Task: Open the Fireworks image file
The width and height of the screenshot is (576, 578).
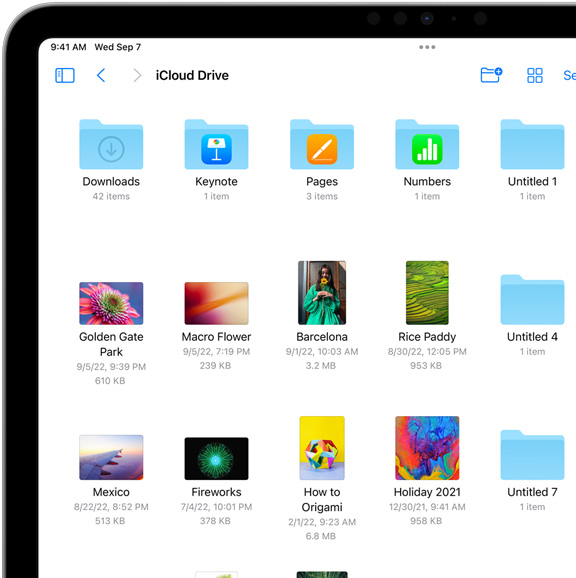Action: [216, 459]
